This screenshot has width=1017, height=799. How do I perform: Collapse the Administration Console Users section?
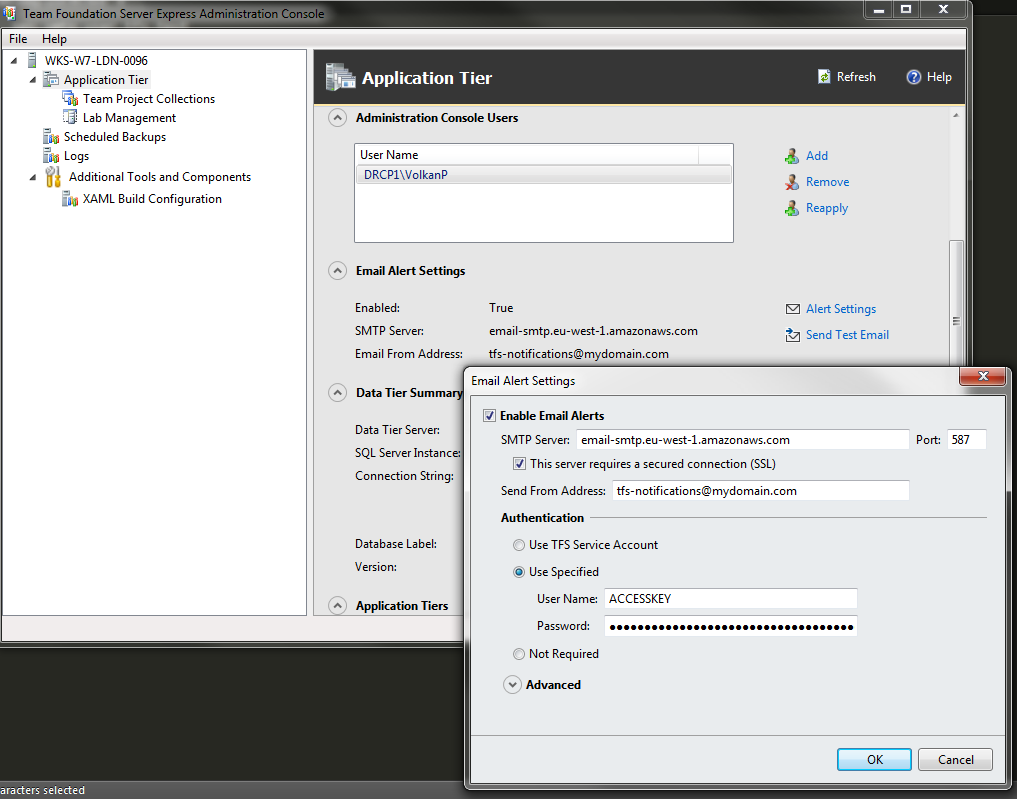(x=338, y=118)
